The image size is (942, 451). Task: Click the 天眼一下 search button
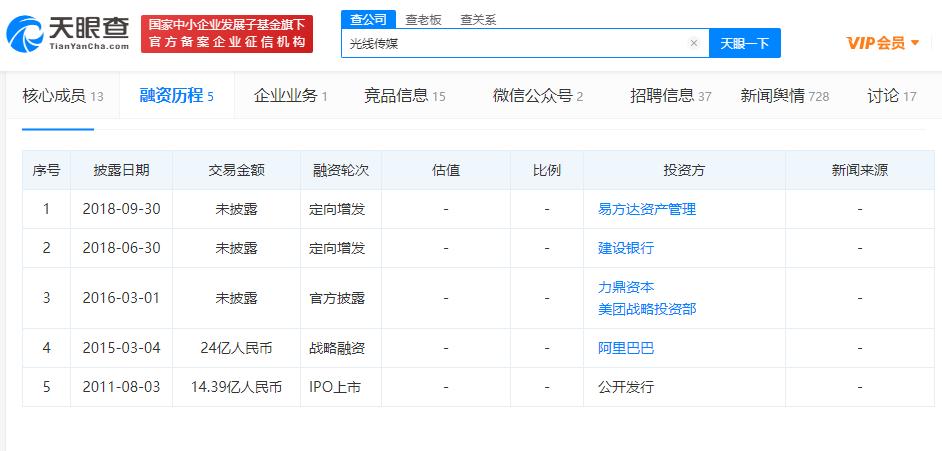pyautogui.click(x=744, y=43)
